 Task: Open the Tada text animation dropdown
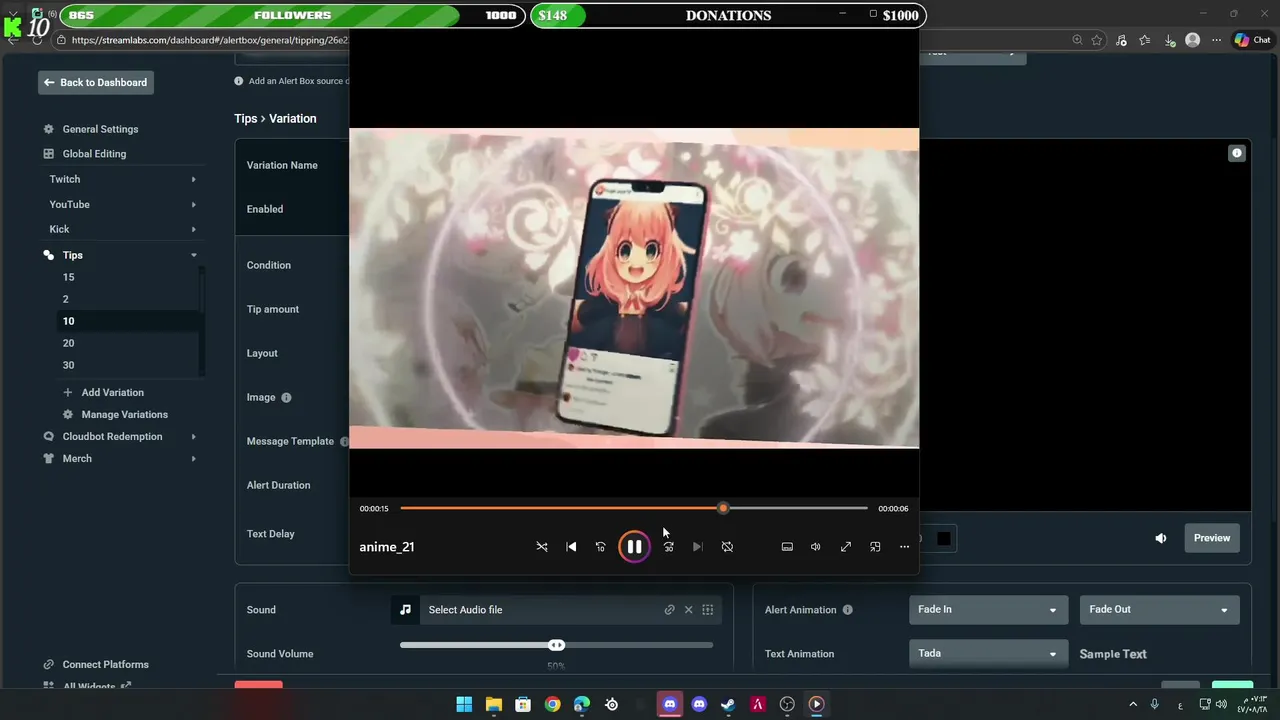(x=987, y=654)
